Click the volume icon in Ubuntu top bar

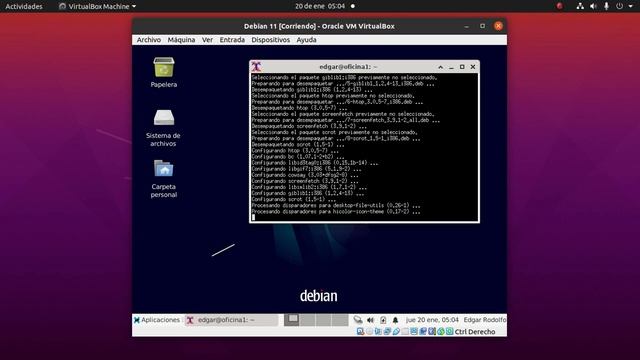coord(593,6)
